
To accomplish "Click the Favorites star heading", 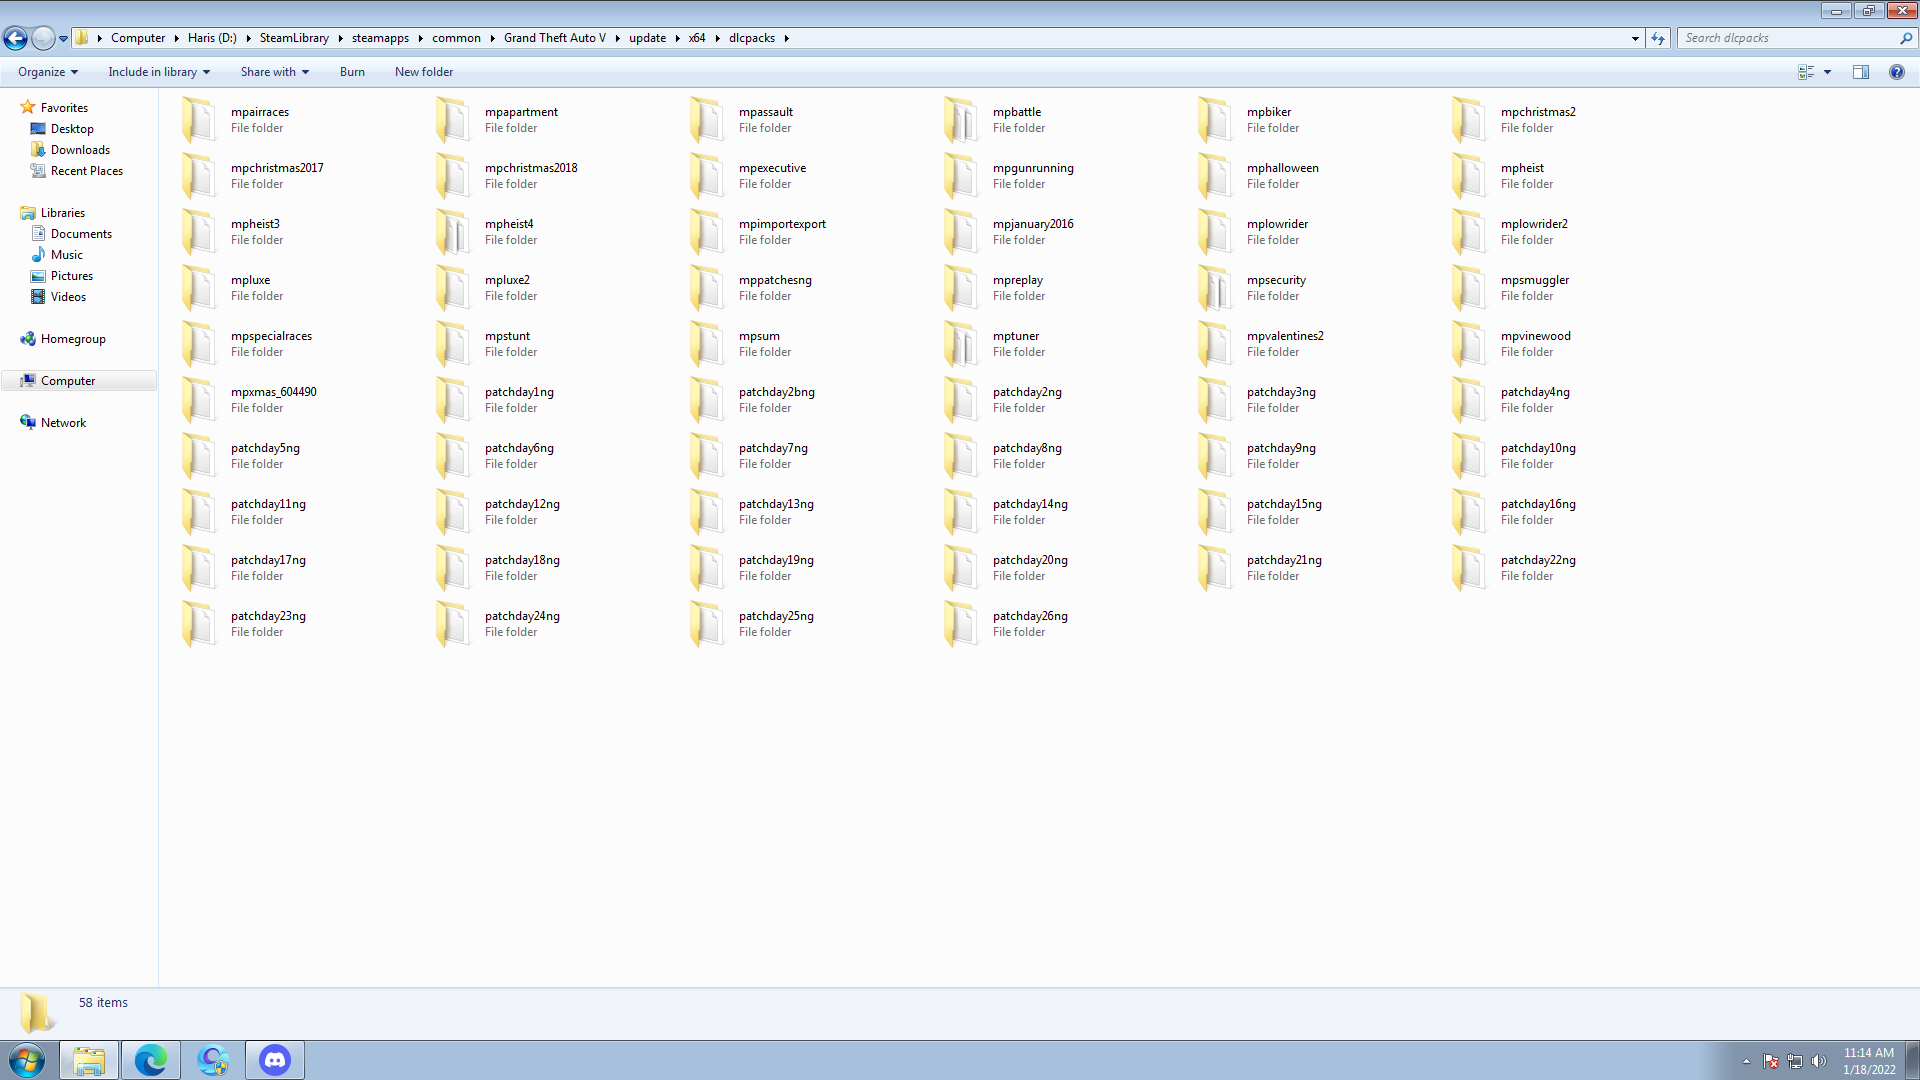I will pos(54,108).
